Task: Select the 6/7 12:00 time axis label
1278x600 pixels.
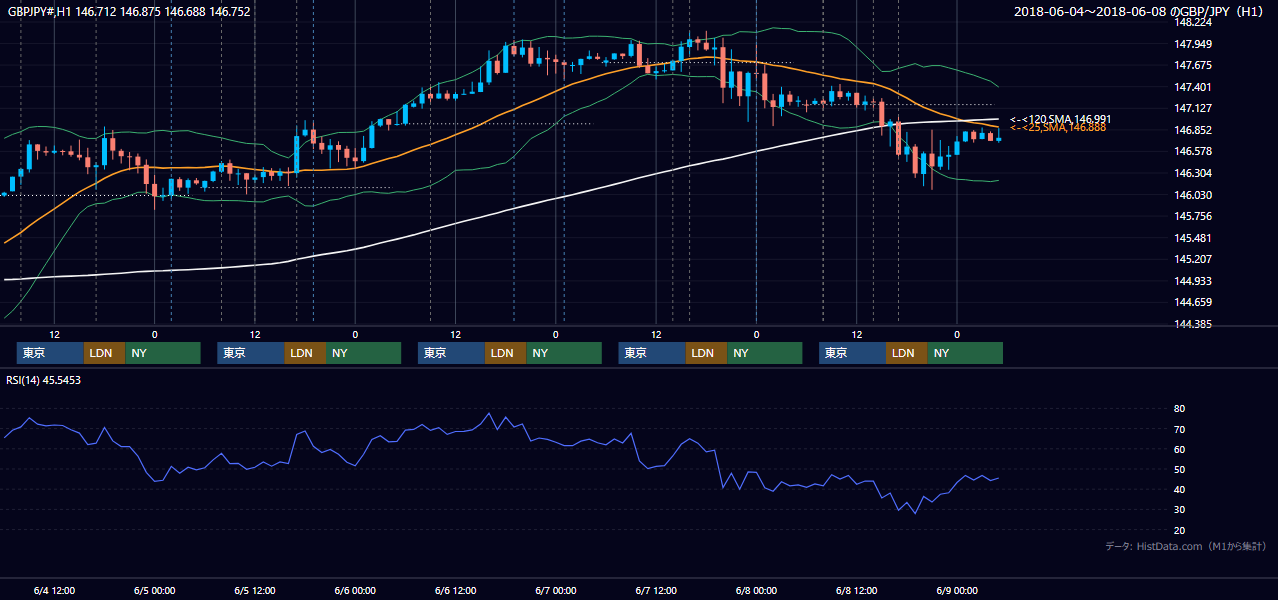Action: click(x=656, y=591)
